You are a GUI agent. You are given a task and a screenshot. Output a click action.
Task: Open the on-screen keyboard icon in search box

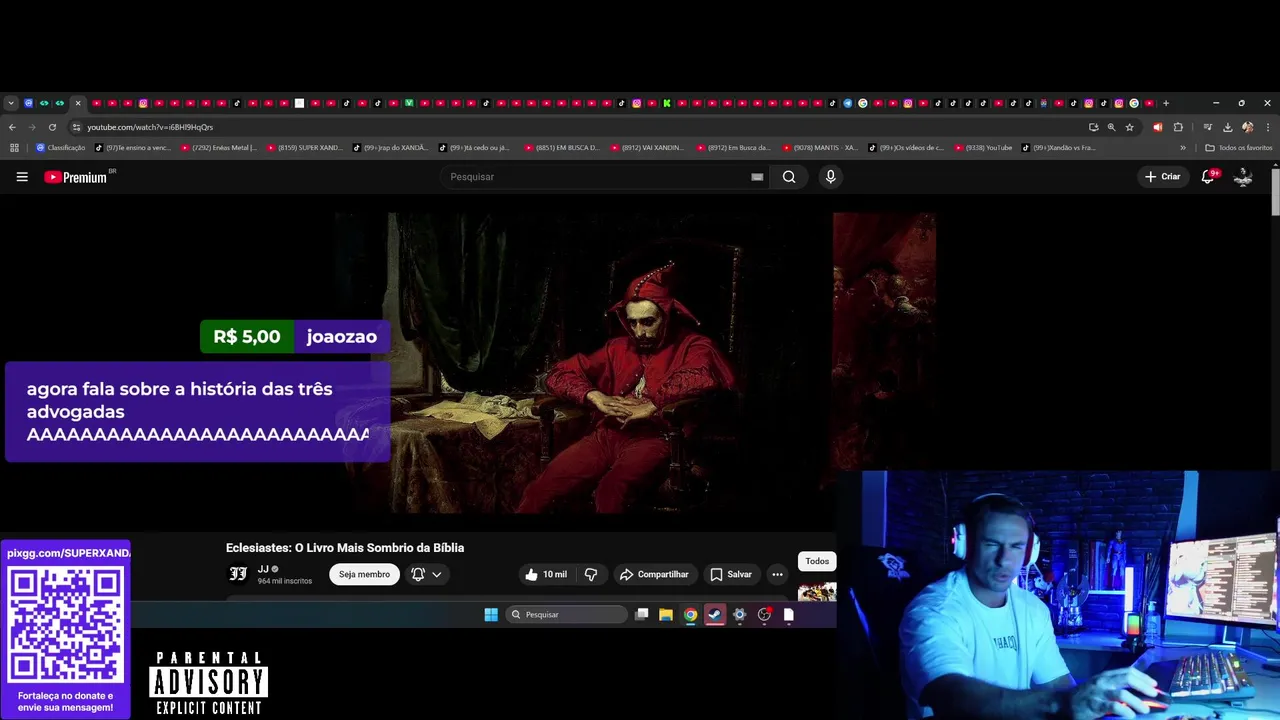point(757,177)
